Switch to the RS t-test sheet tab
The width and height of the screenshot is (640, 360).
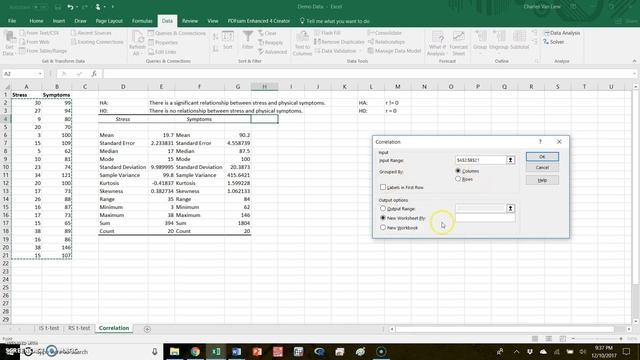[79, 328]
